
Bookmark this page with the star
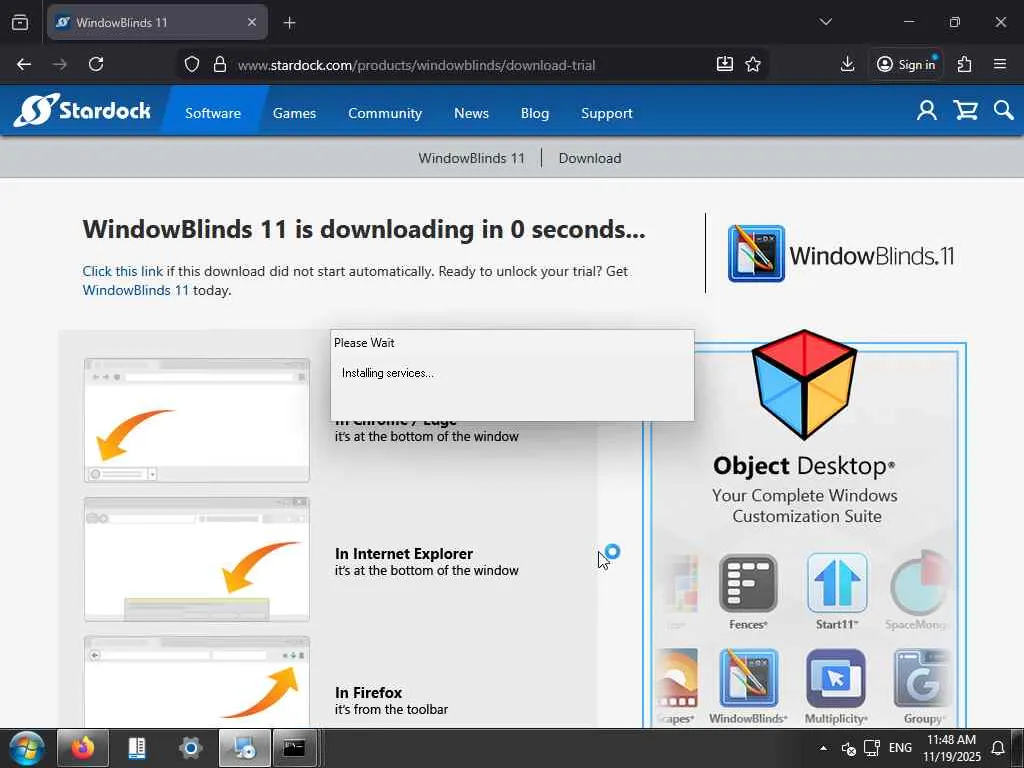[753, 64]
